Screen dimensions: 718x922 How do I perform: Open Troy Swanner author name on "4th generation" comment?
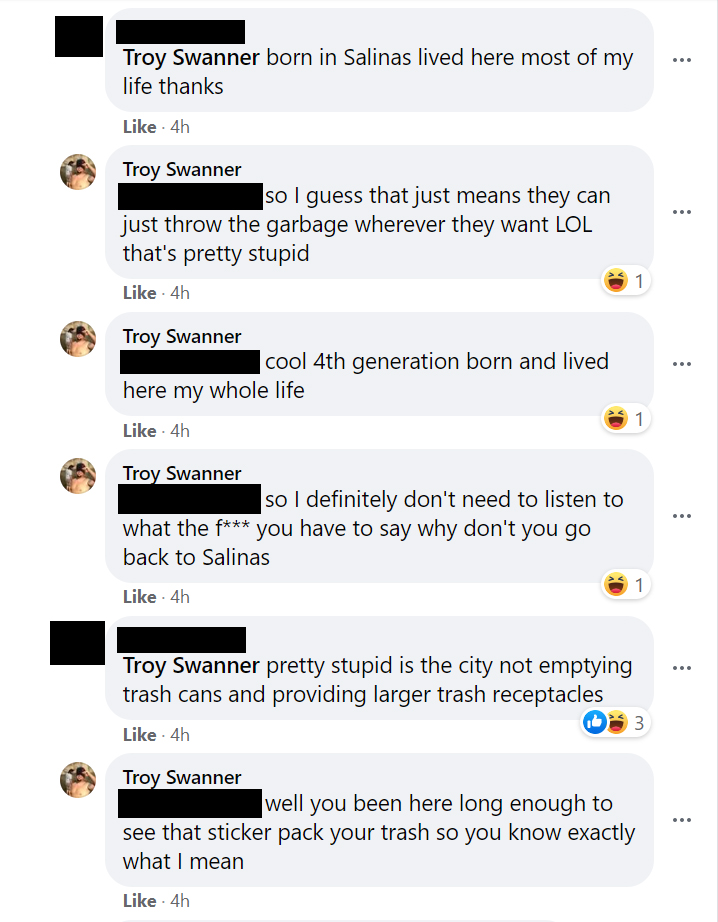point(182,337)
